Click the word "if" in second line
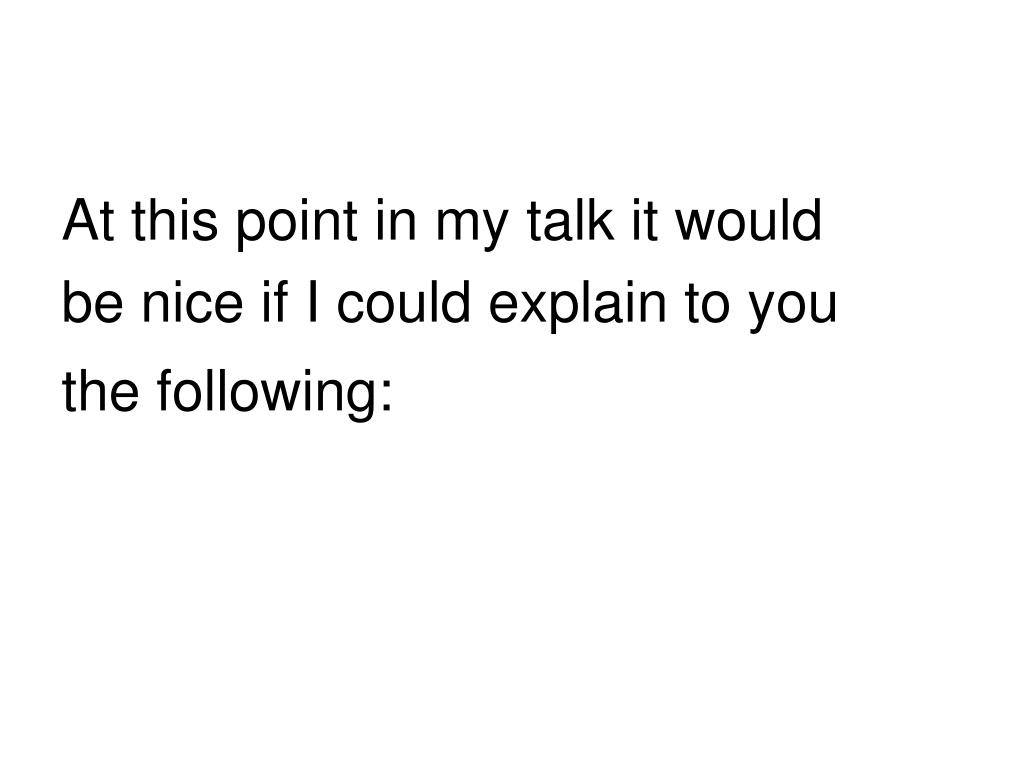The height and width of the screenshot is (768, 1024). (x=275, y=302)
